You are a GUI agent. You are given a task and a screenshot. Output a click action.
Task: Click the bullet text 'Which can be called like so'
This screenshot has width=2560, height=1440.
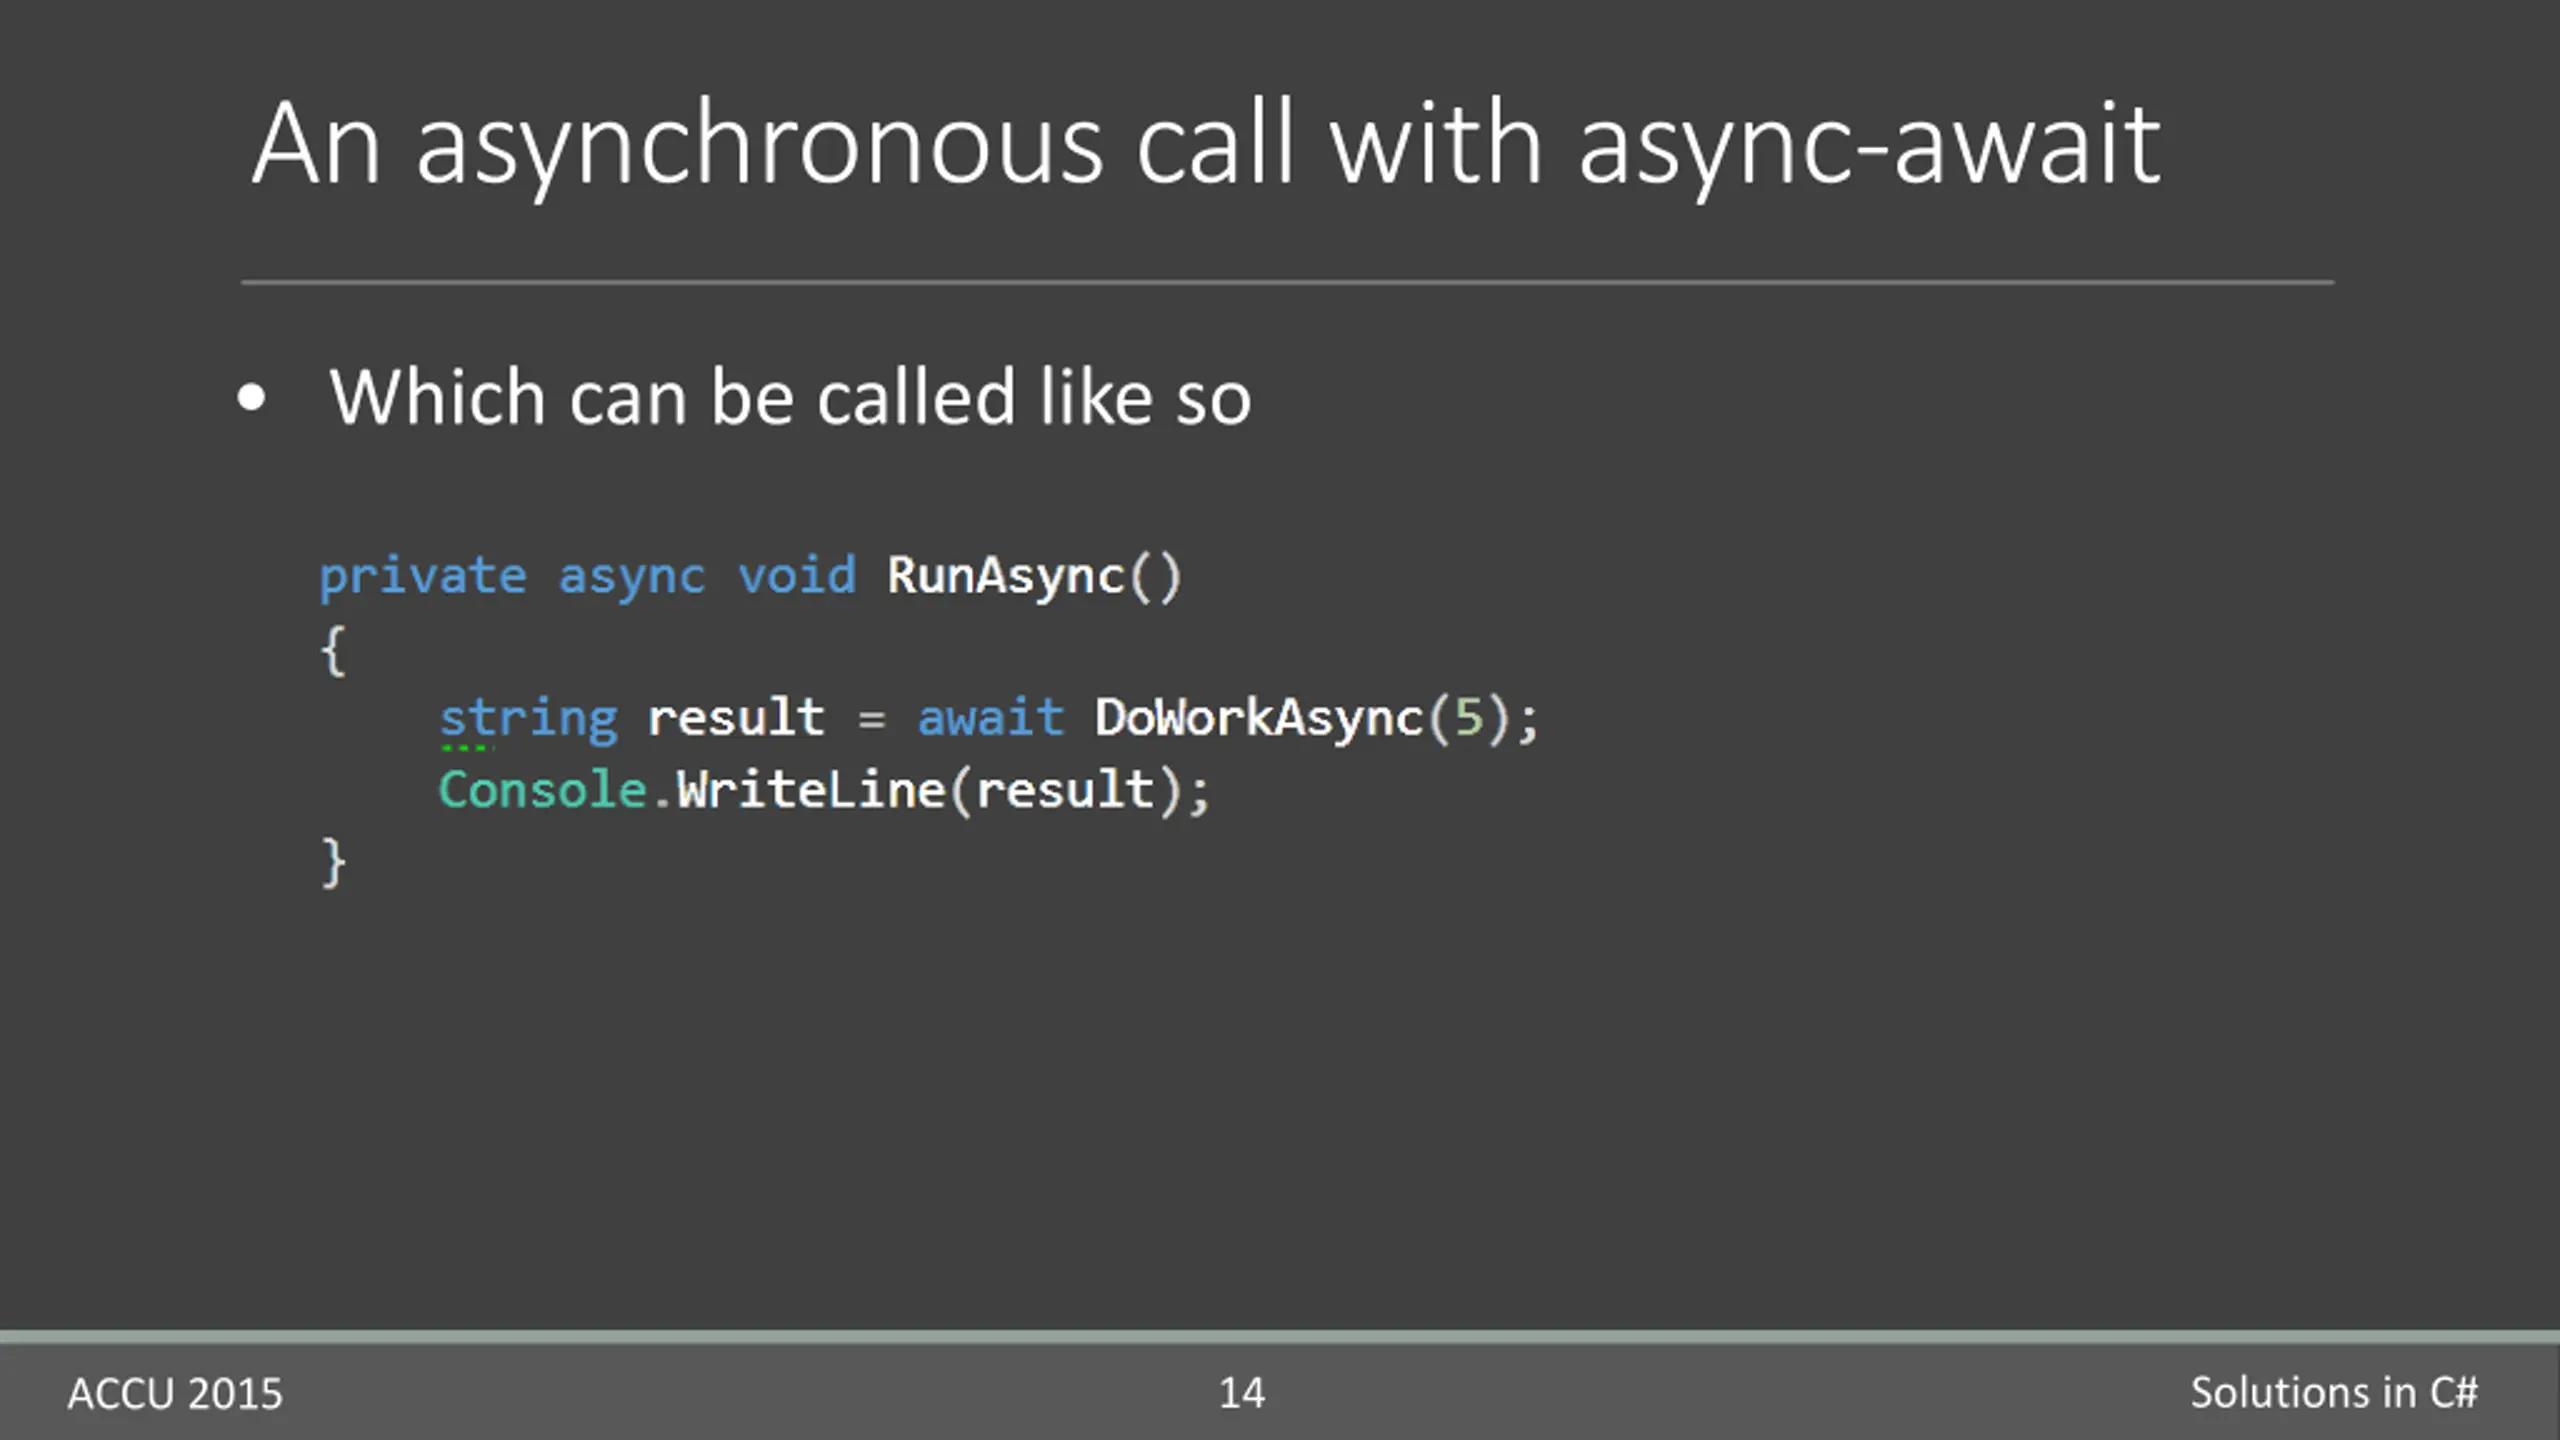[x=790, y=398]
